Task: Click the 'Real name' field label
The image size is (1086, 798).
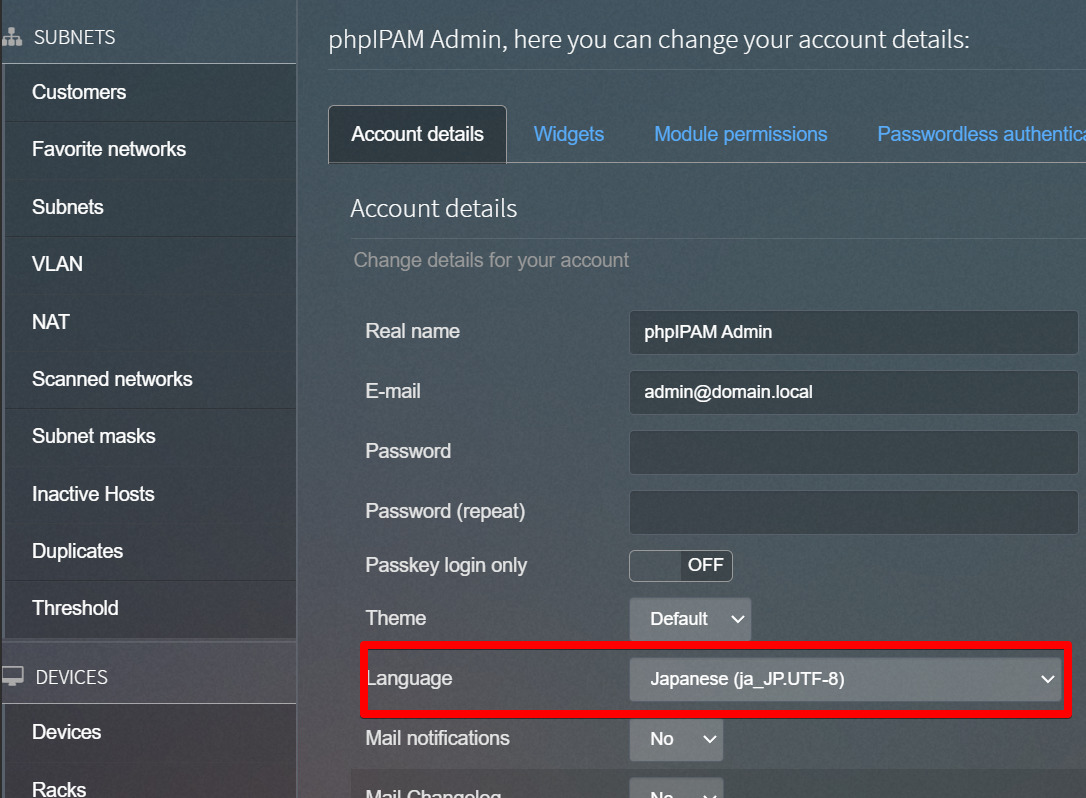Action: 412,331
